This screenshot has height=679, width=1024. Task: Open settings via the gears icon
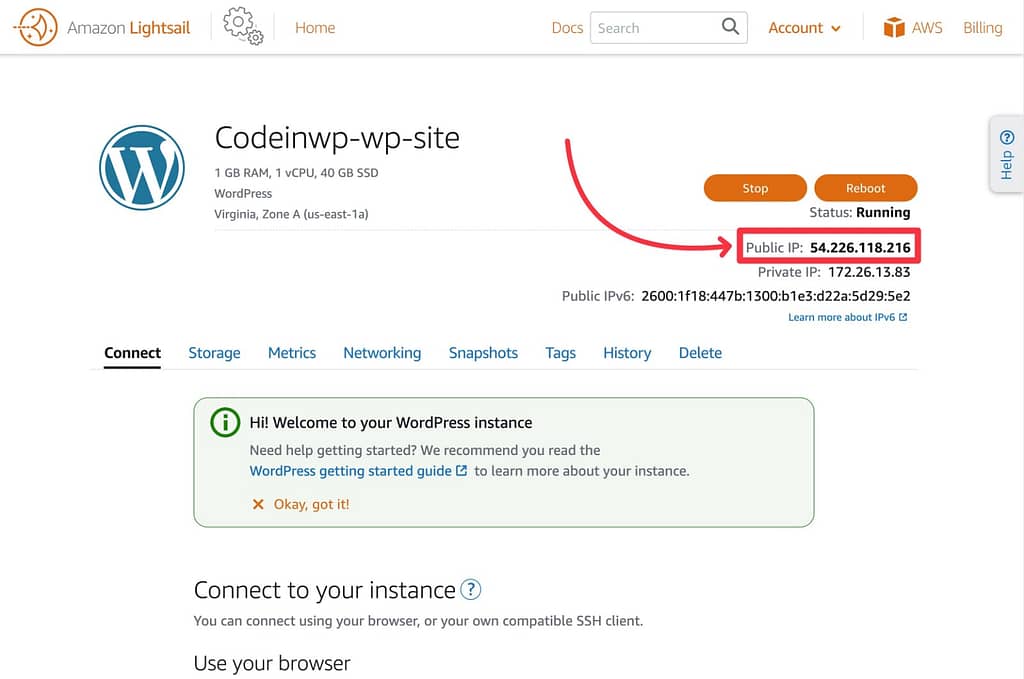[x=243, y=26]
